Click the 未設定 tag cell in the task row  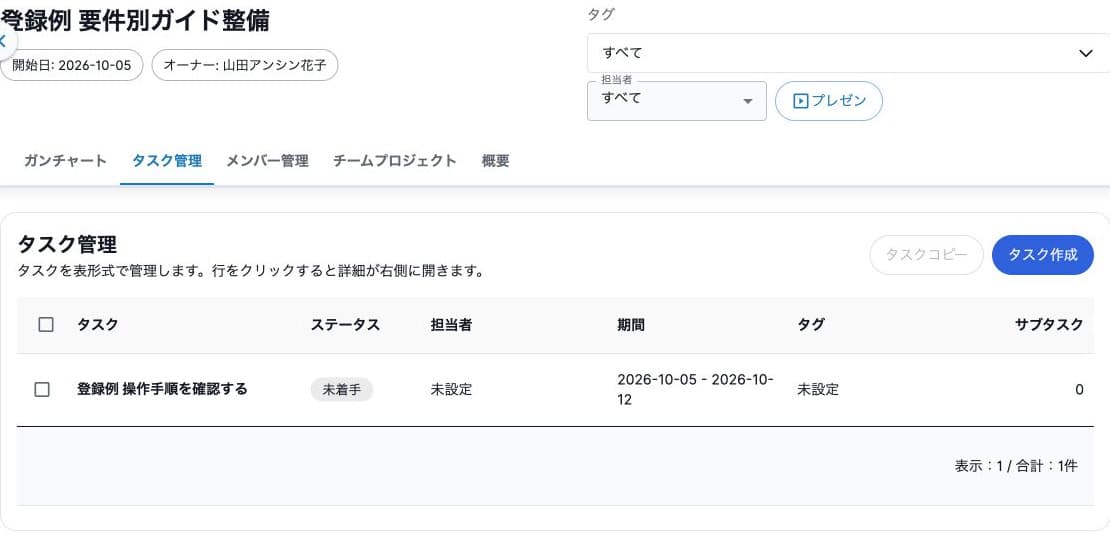point(818,389)
